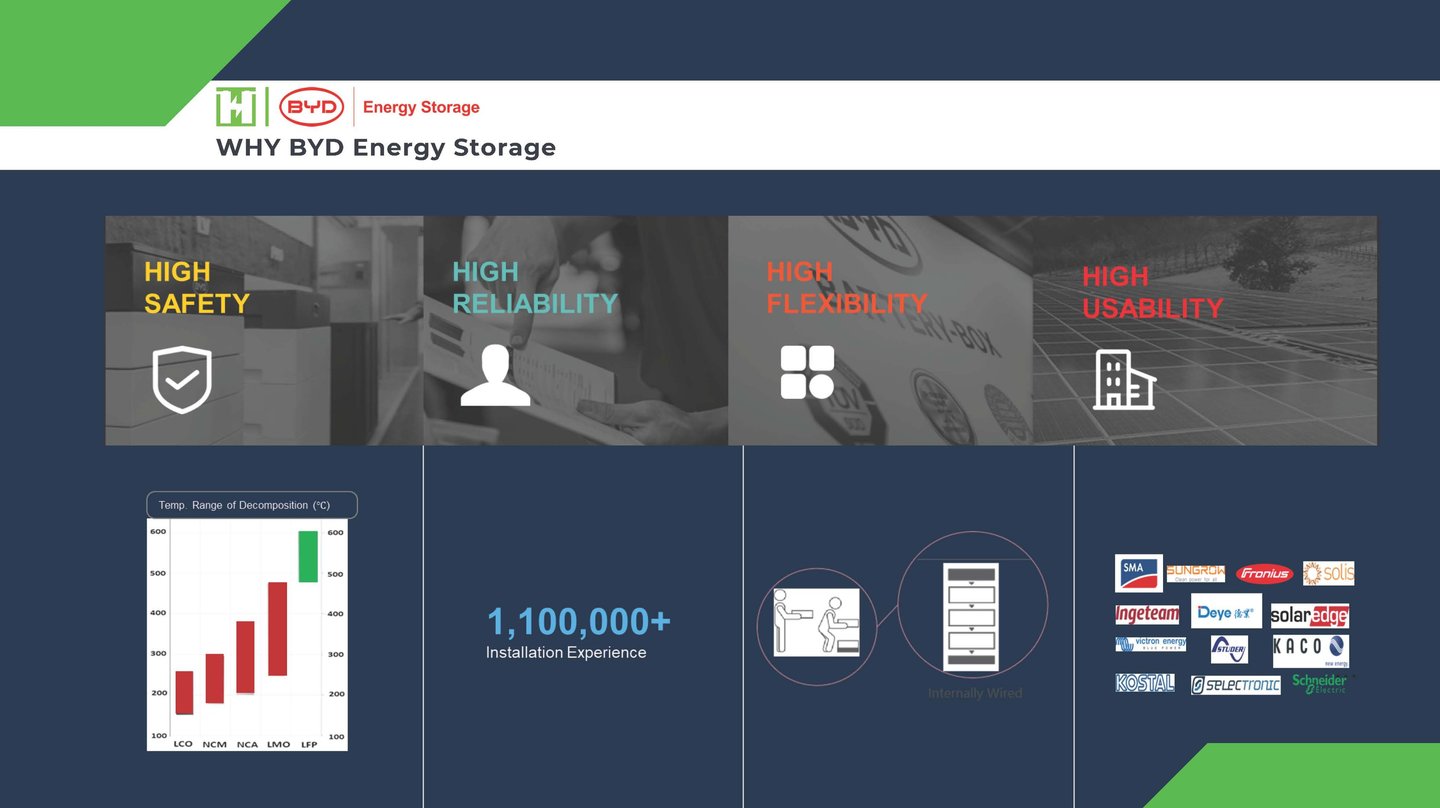The width and height of the screenshot is (1440, 808).
Task: Click the shield checkmark safety icon
Action: click(182, 380)
